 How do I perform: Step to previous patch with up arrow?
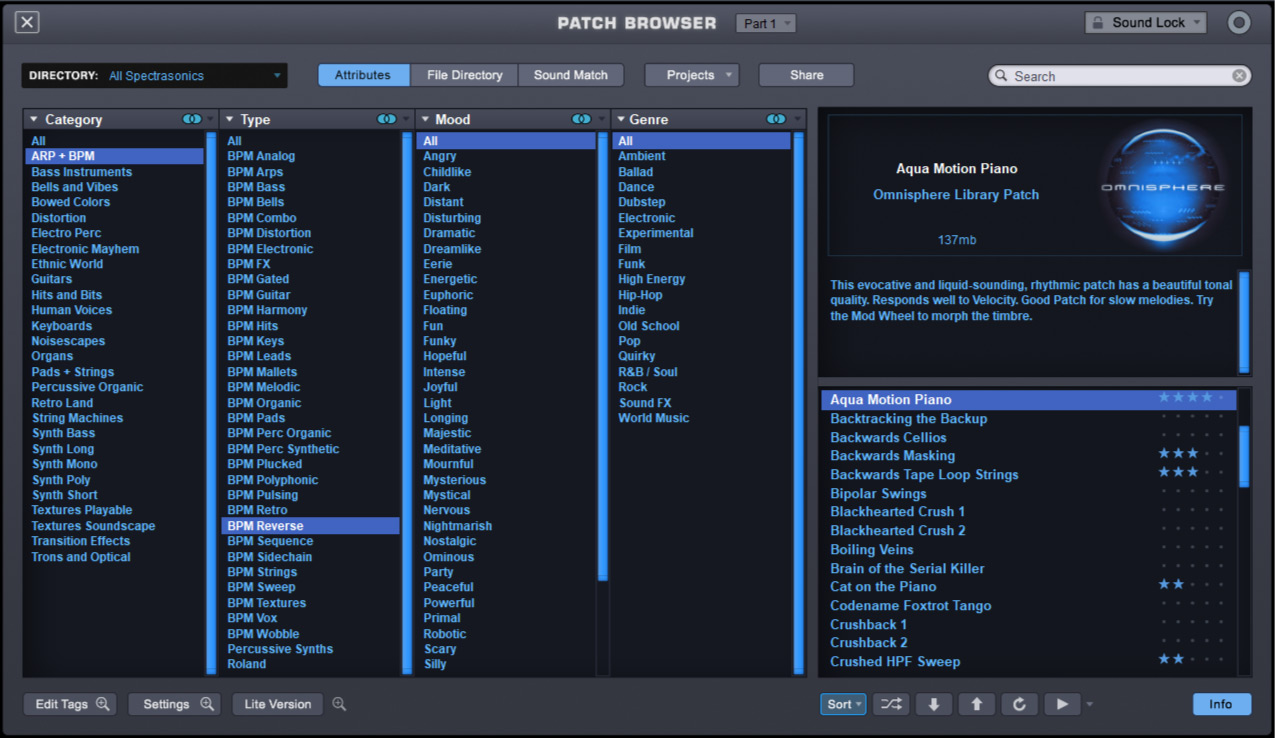click(977, 704)
